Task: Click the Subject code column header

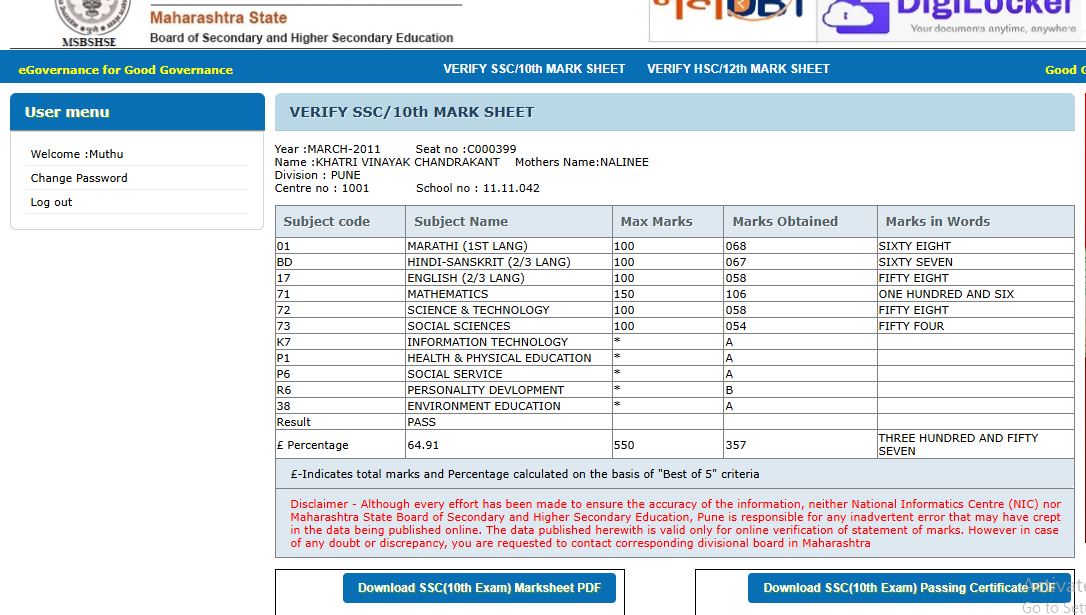Action: coord(327,222)
